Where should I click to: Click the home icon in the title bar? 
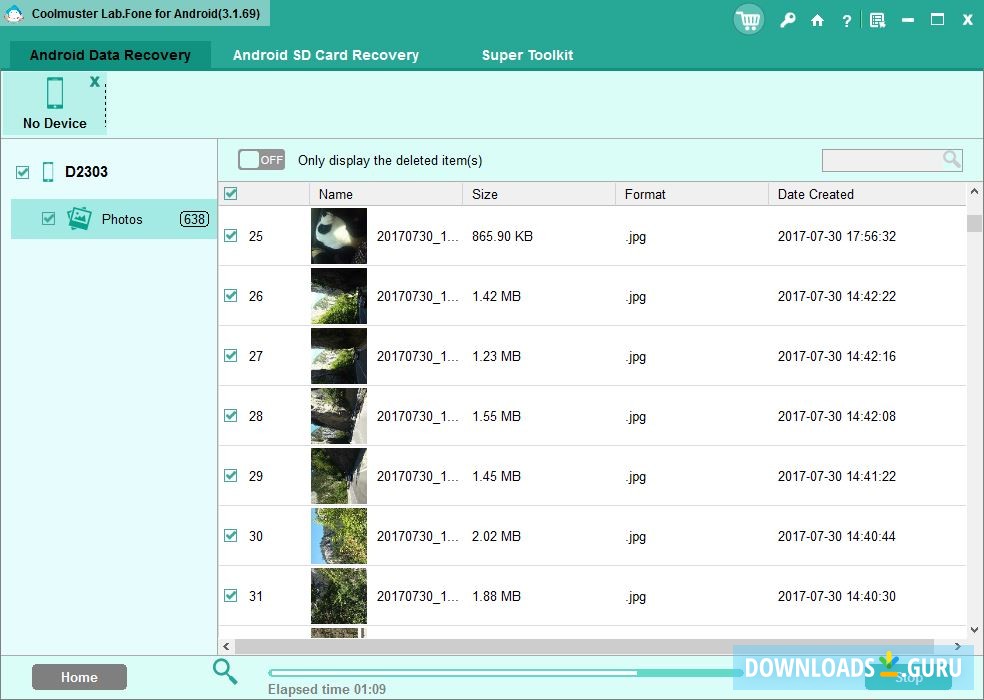coord(817,20)
